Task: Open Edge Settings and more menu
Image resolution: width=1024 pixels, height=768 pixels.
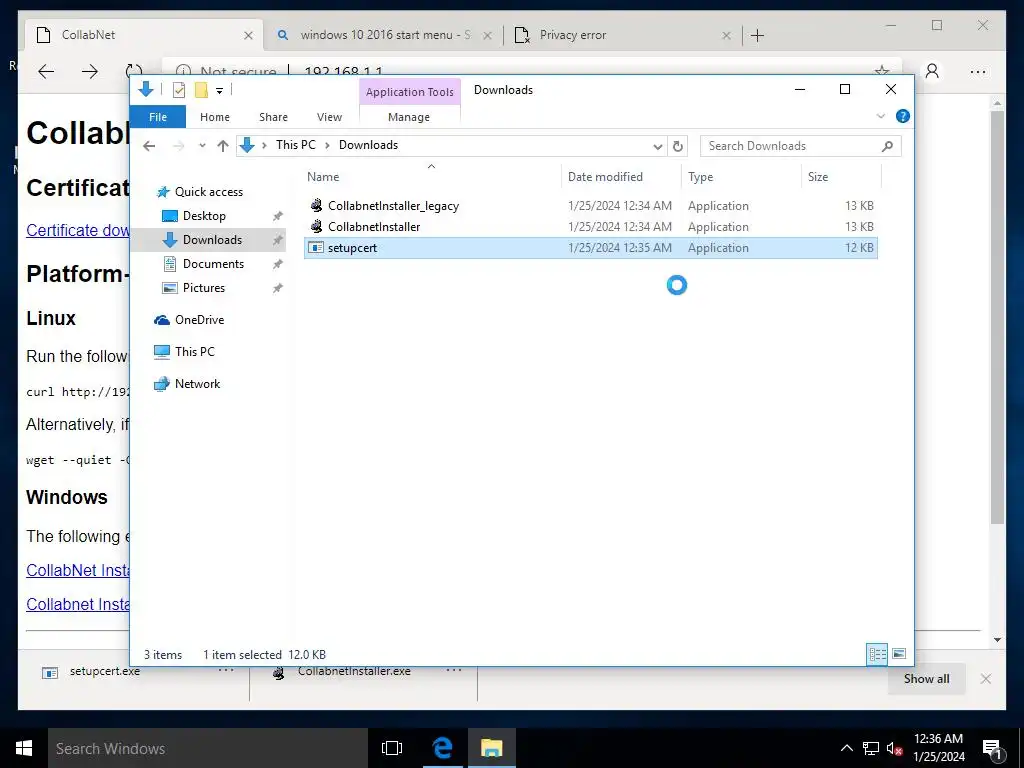Action: pos(978,72)
